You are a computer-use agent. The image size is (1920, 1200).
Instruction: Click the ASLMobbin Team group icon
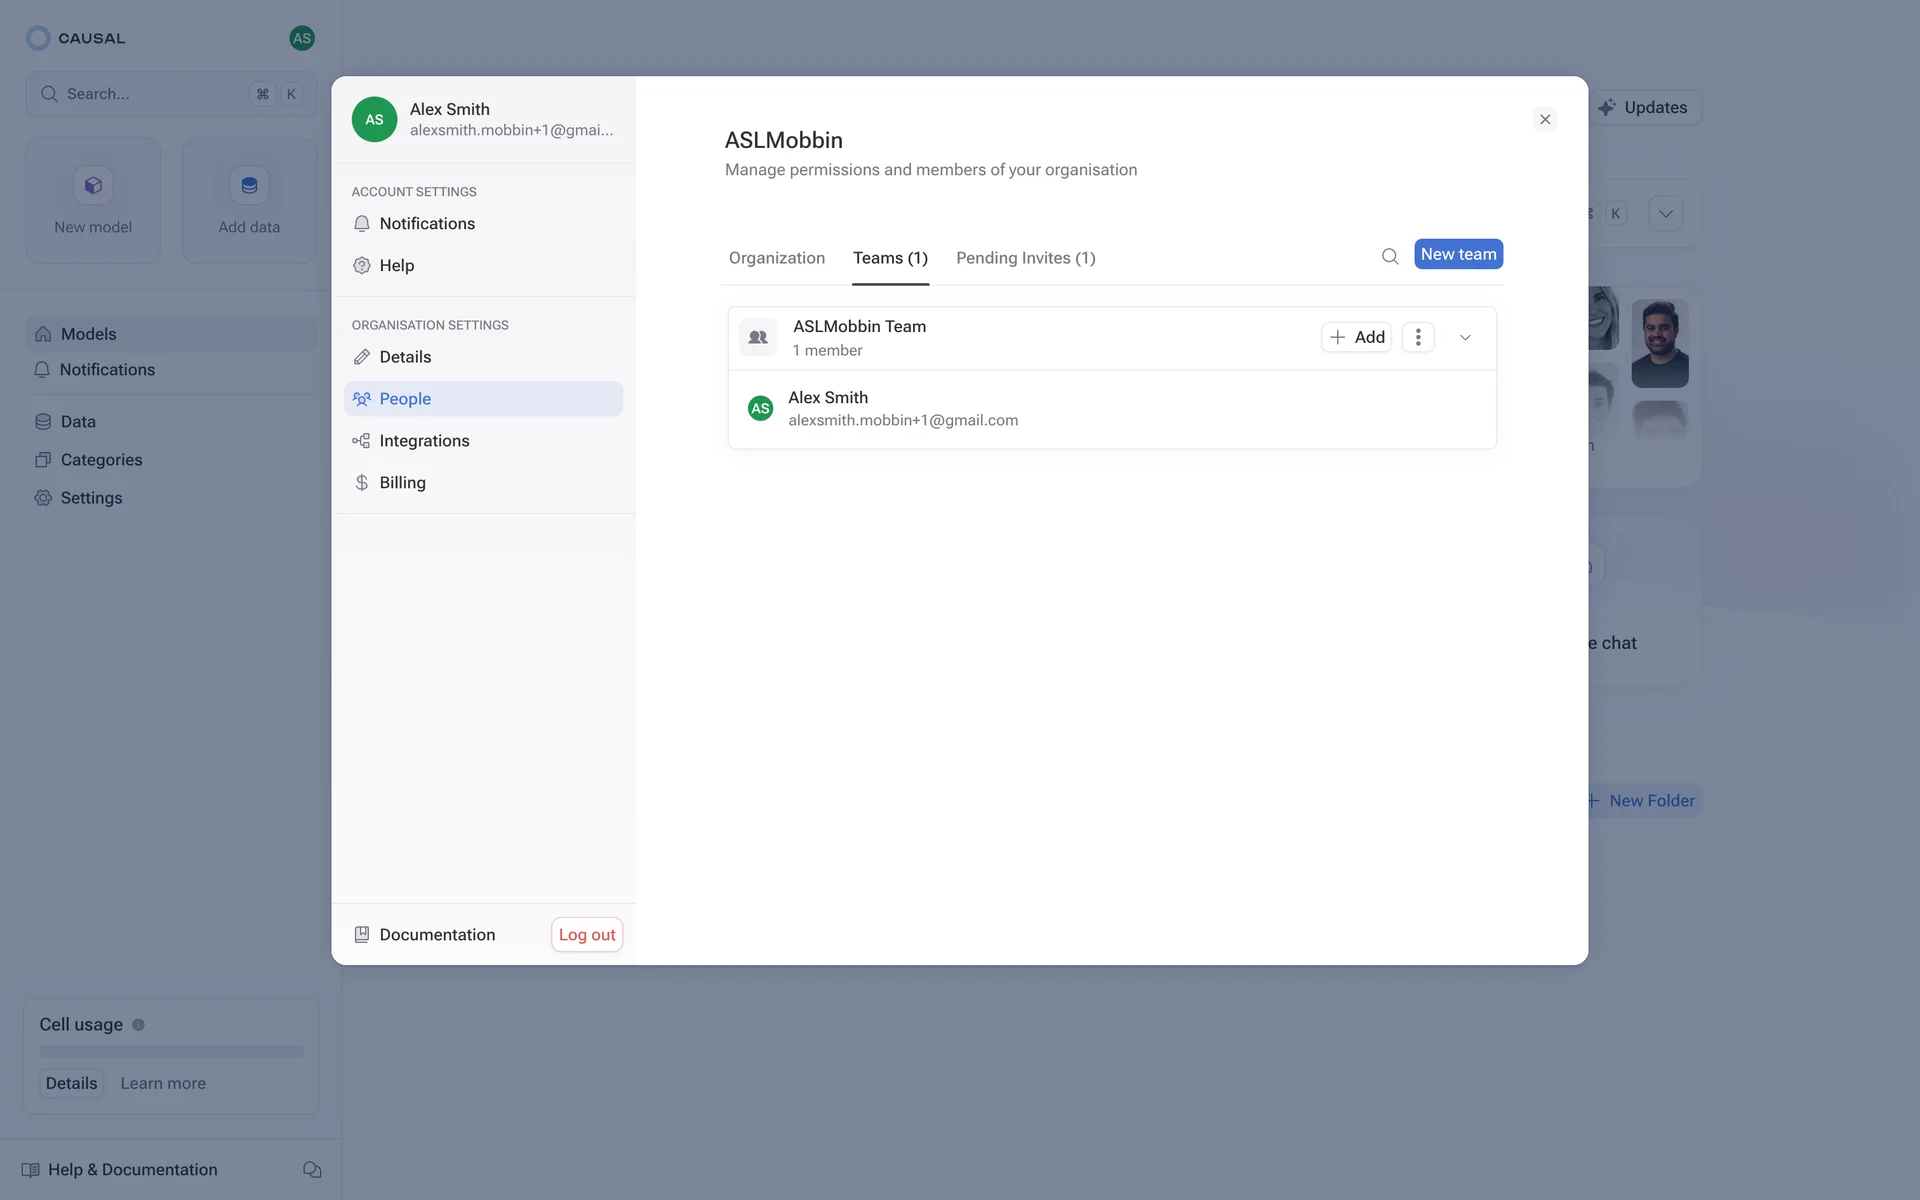(758, 337)
